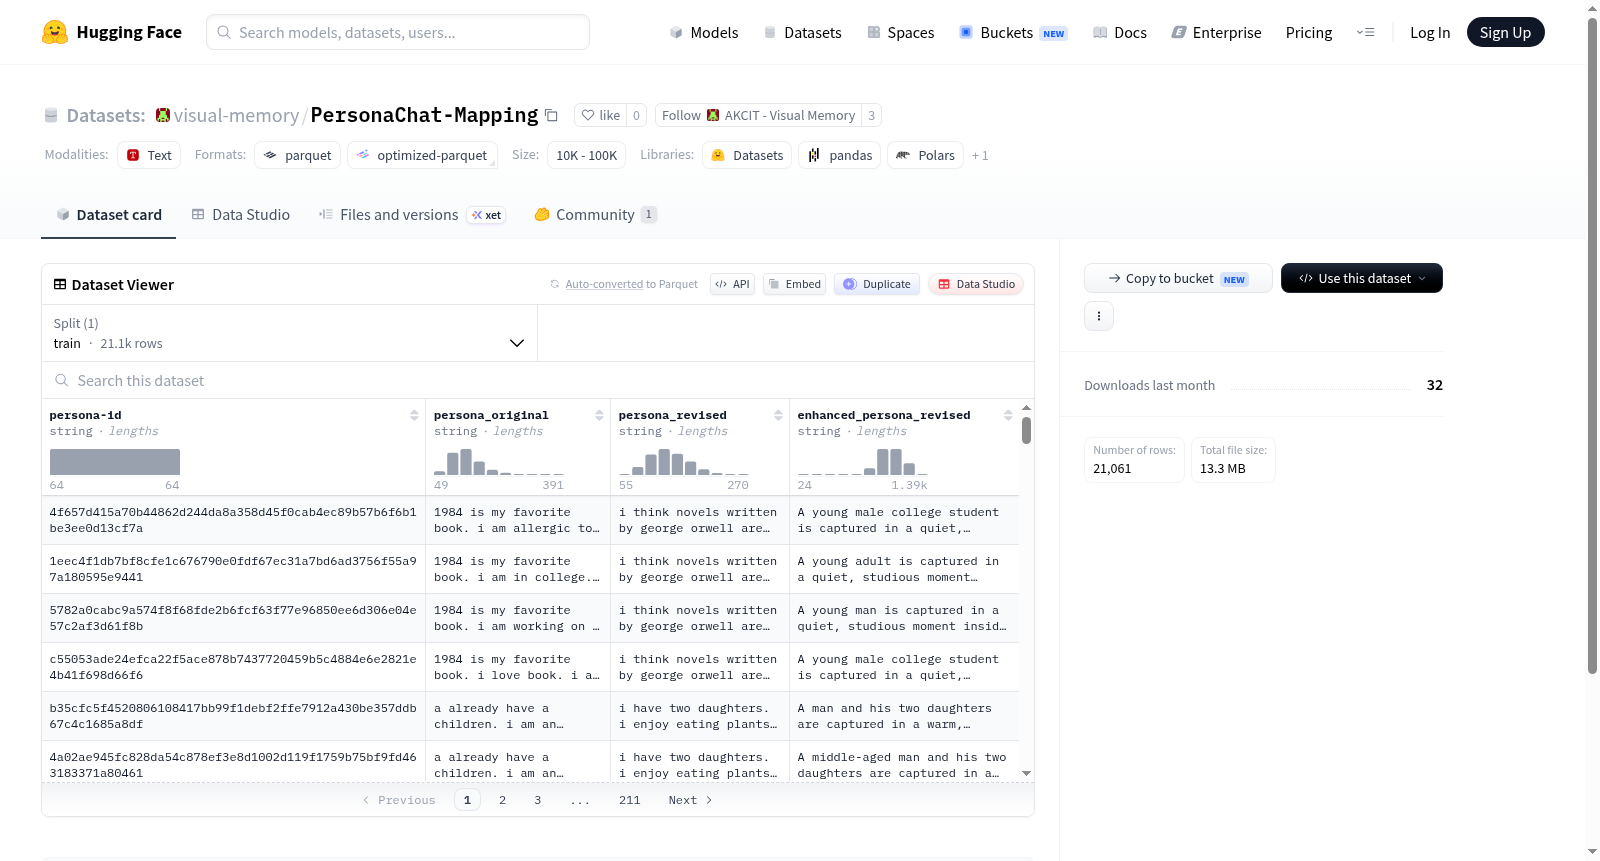Click the follower count 3
This screenshot has width=1600, height=861.
click(x=871, y=115)
